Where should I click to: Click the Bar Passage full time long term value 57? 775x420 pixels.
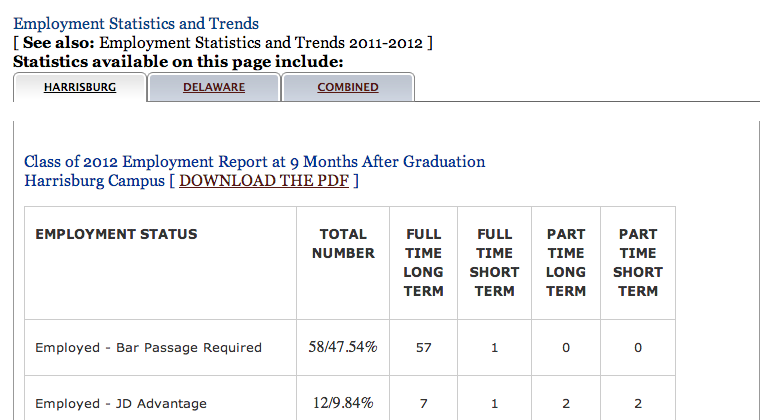(x=423, y=348)
